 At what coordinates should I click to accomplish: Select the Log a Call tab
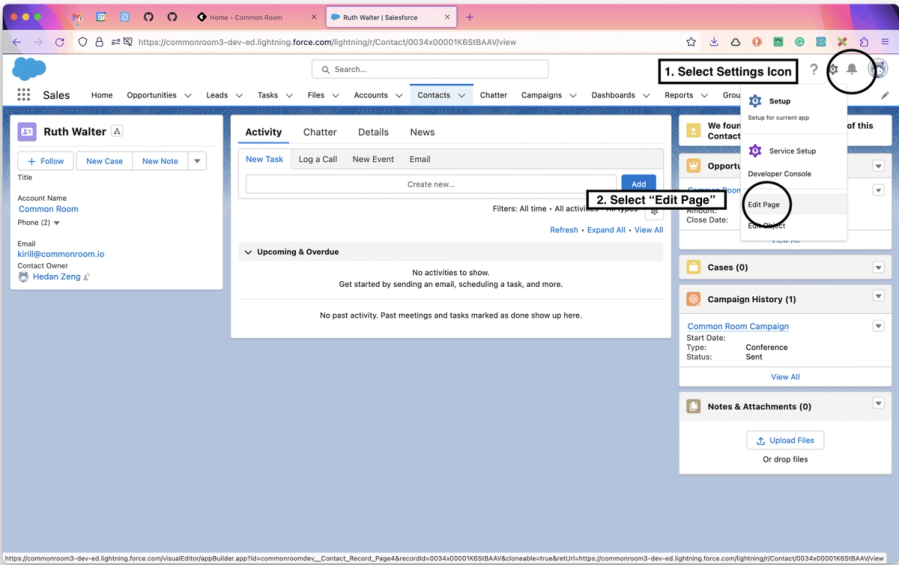[318, 159]
